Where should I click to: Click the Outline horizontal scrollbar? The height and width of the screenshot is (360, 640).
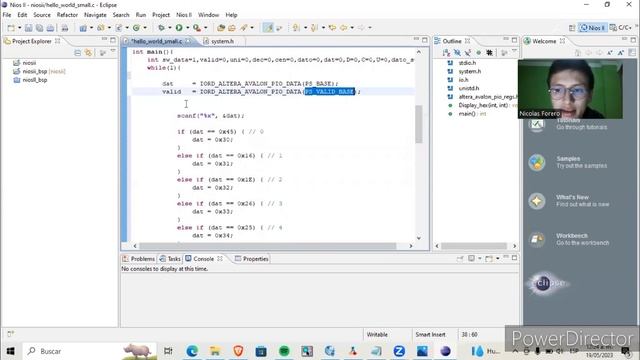(474, 246)
